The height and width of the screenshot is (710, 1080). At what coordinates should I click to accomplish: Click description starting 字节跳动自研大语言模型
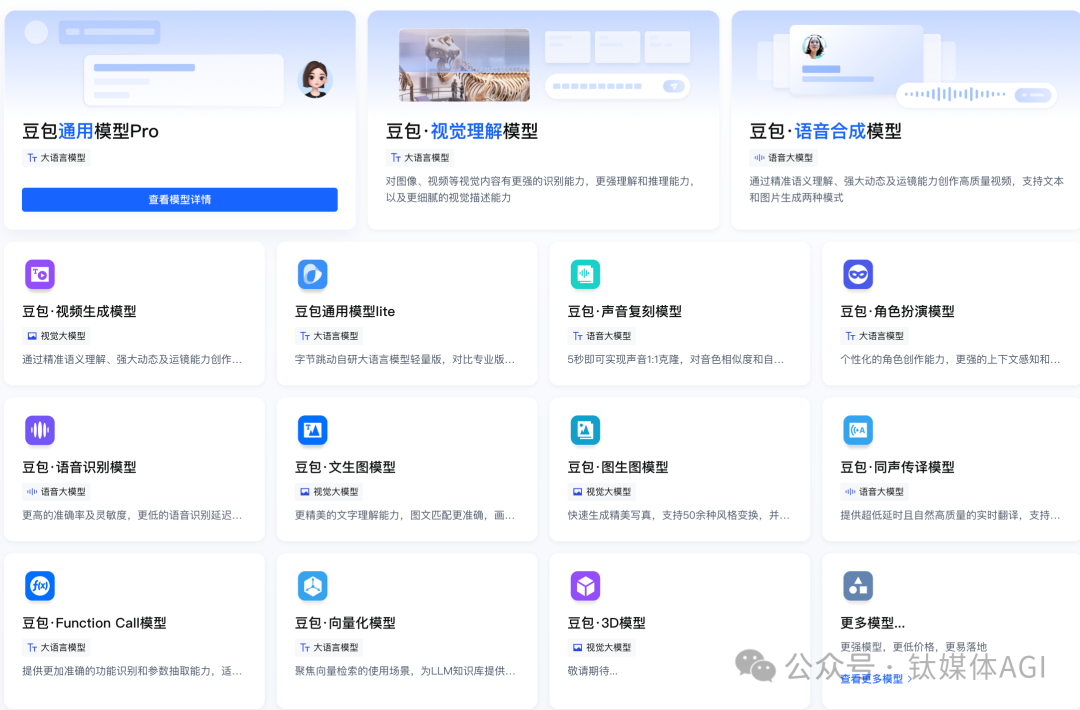(x=405, y=359)
